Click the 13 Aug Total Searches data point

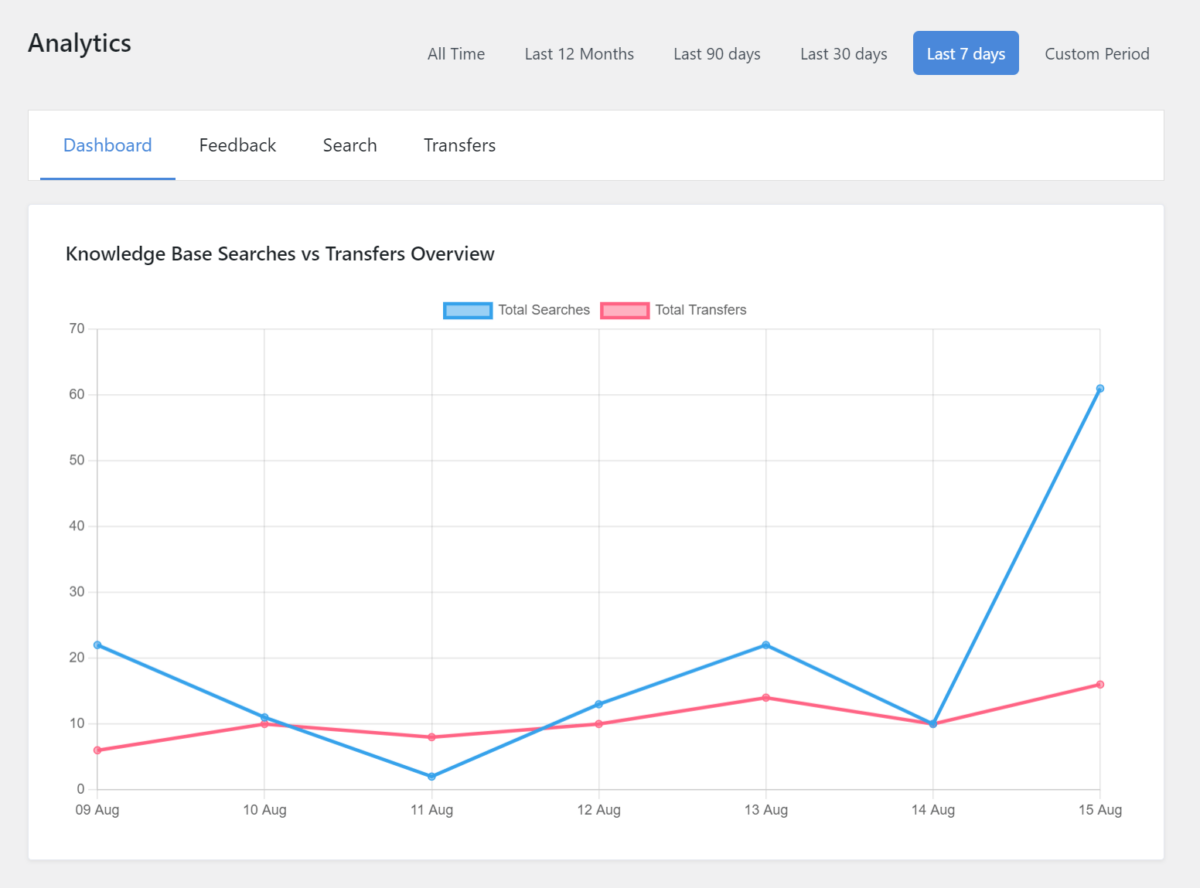click(766, 645)
